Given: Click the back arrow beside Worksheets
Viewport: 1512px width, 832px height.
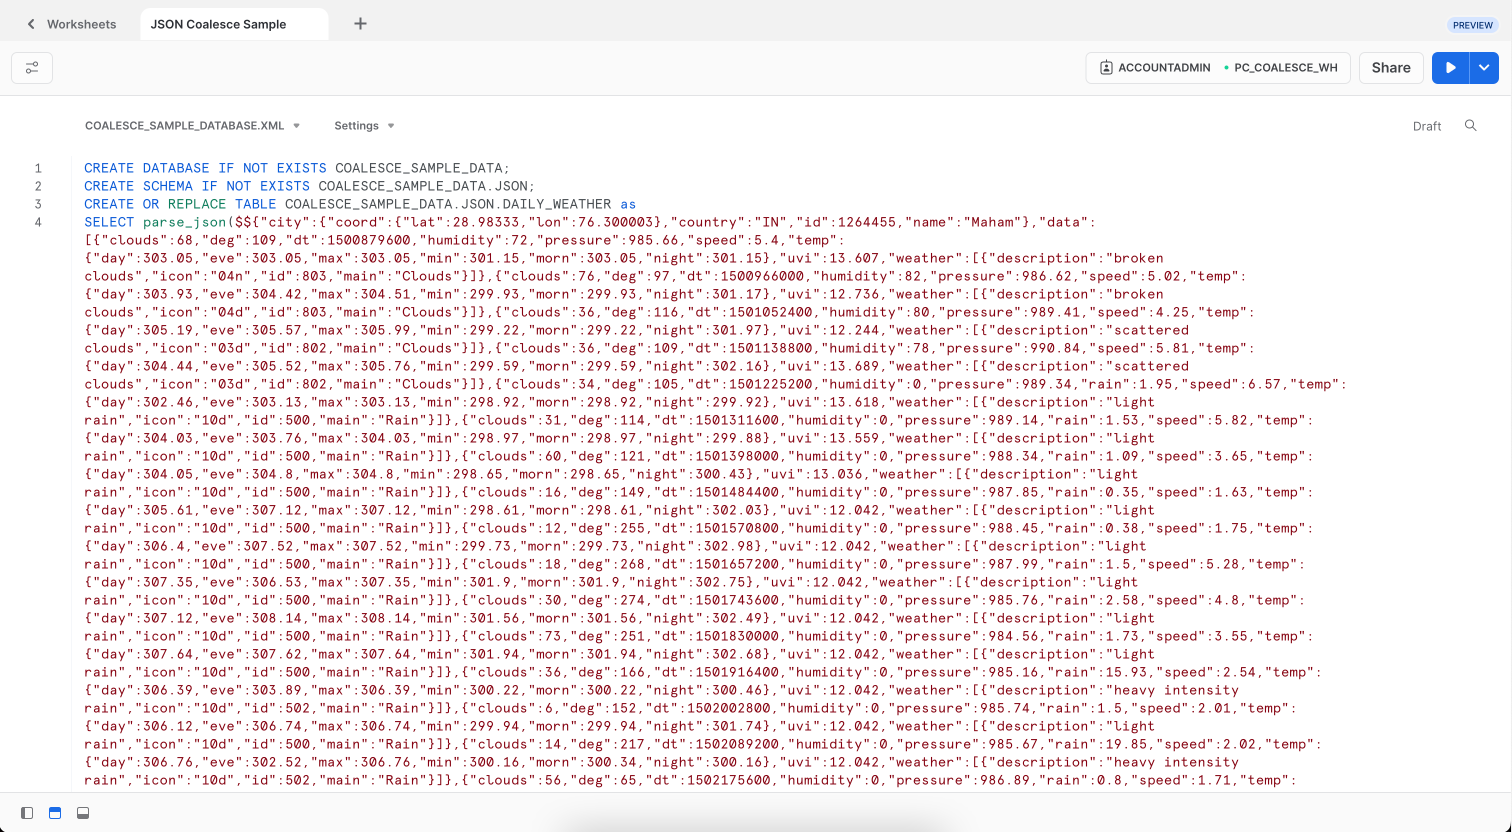Looking at the screenshot, I should pos(31,24).
